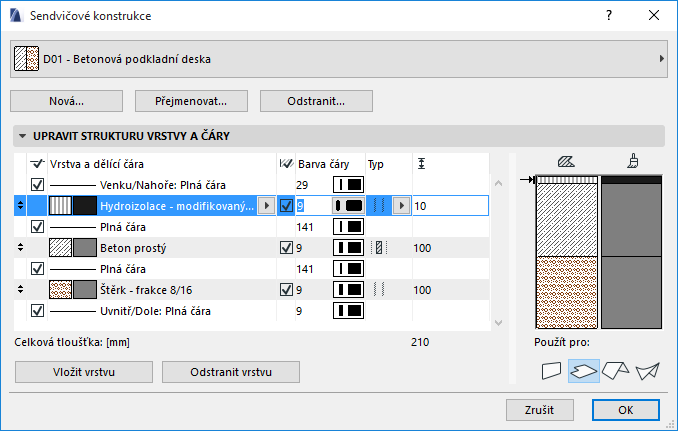The width and height of the screenshot is (678, 431).
Task: Select the Hydroizolace - modifikovaný layer row
Action: click(252, 206)
